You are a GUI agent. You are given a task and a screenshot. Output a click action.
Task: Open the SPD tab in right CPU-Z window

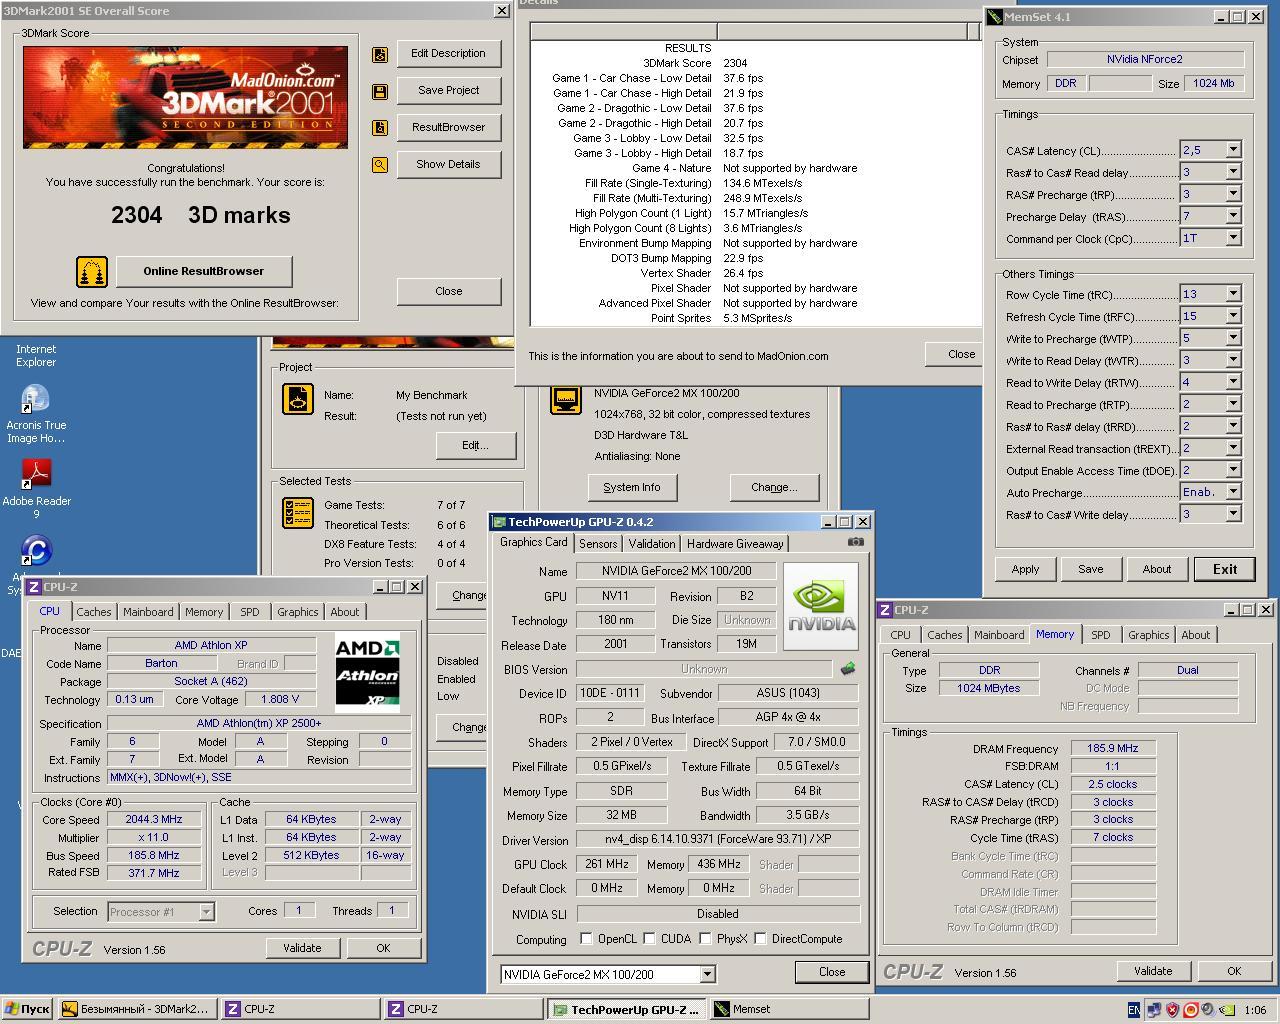[1100, 635]
